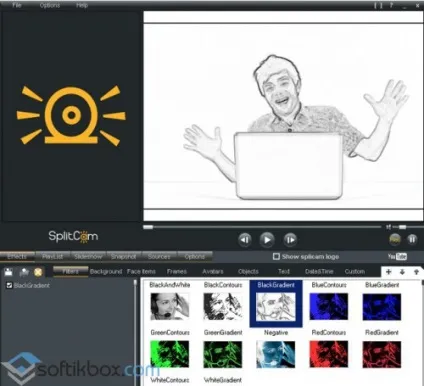Select the Negative filter thumbnail
Screen dimensions: 424x386
click(x=276, y=354)
